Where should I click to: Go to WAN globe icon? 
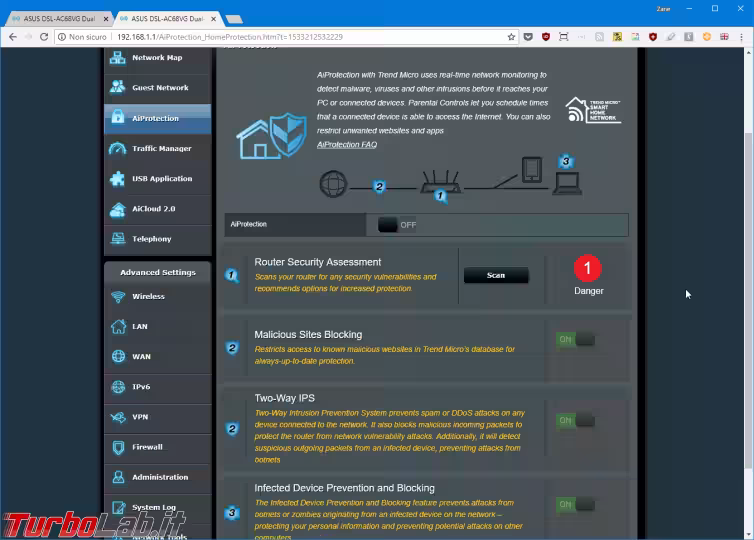click(118, 357)
